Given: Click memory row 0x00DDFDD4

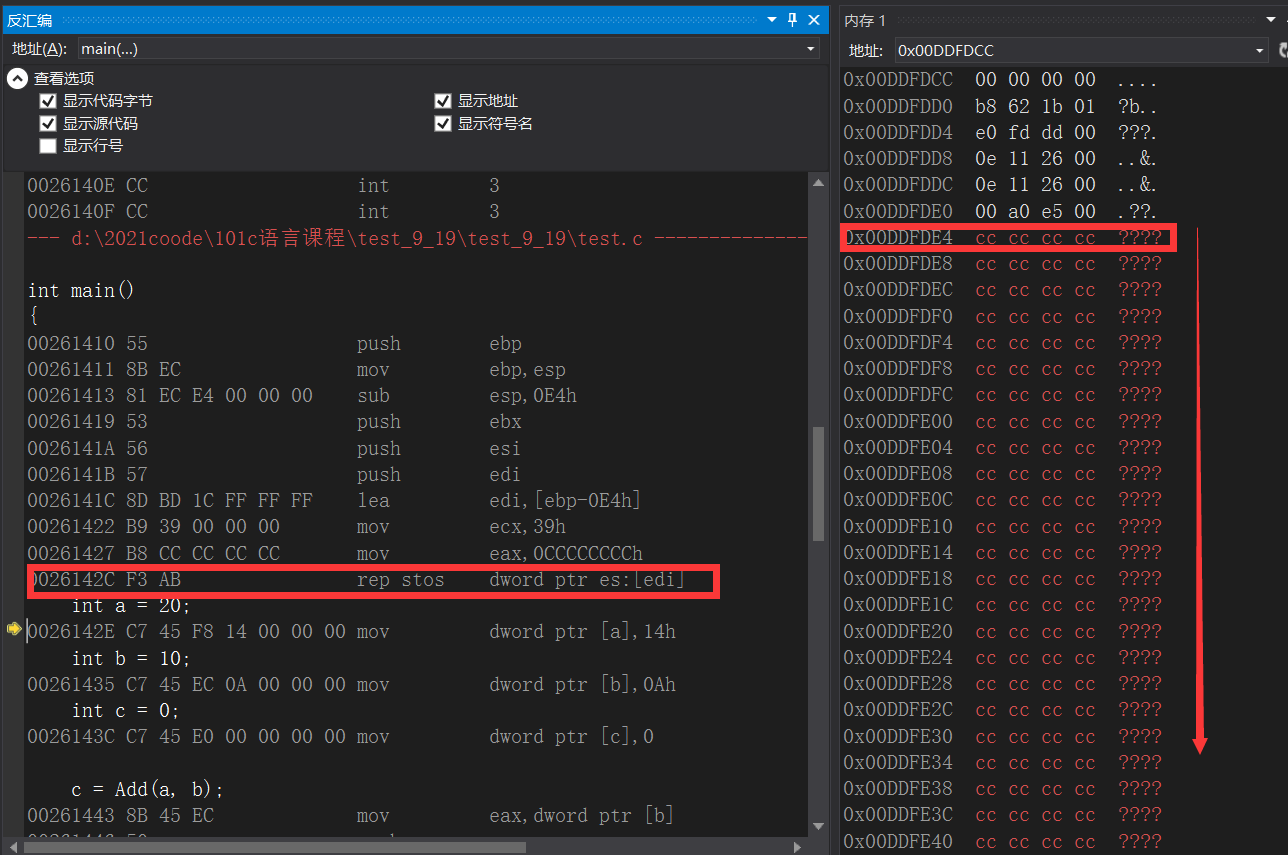Looking at the screenshot, I should point(1001,132).
